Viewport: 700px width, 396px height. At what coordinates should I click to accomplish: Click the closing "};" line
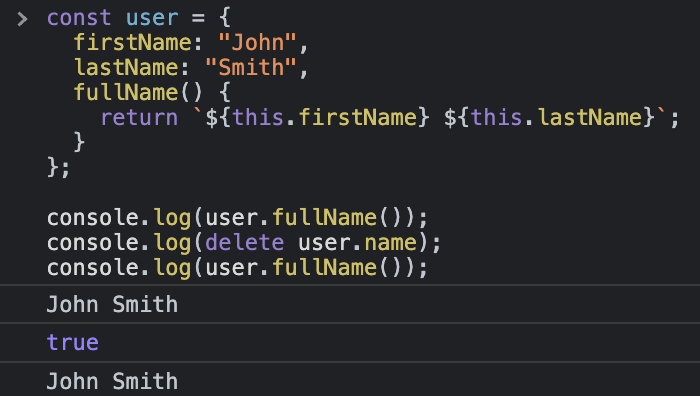click(58, 168)
